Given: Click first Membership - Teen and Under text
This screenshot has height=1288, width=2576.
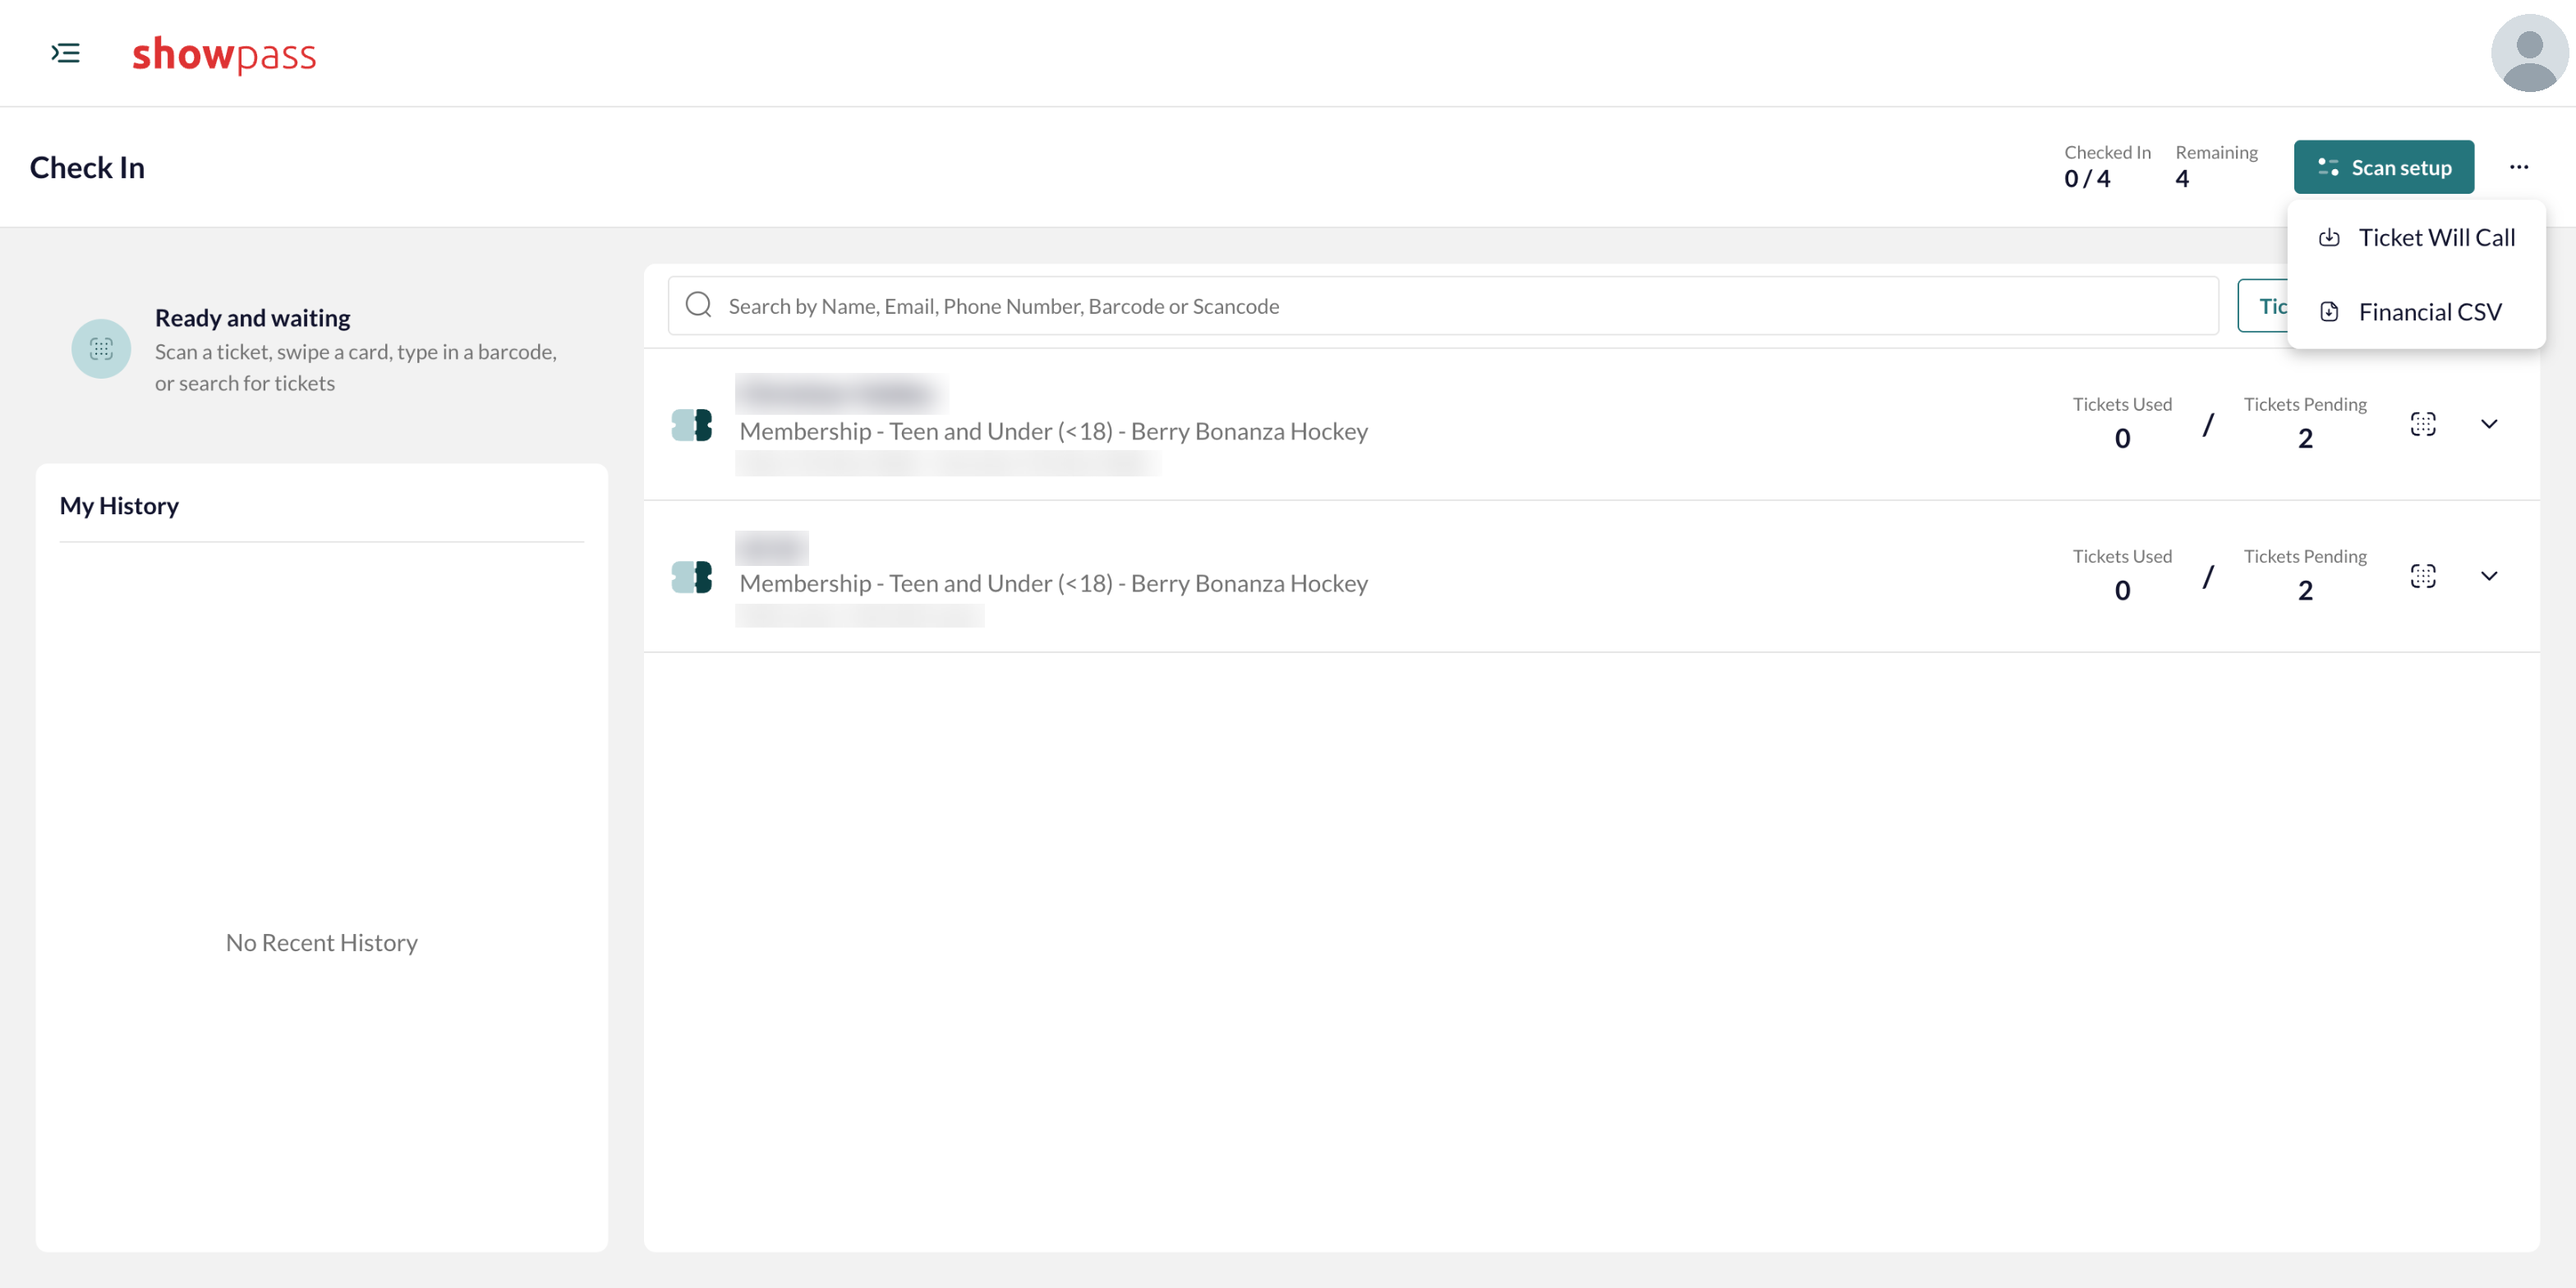Looking at the screenshot, I should click(x=1053, y=431).
